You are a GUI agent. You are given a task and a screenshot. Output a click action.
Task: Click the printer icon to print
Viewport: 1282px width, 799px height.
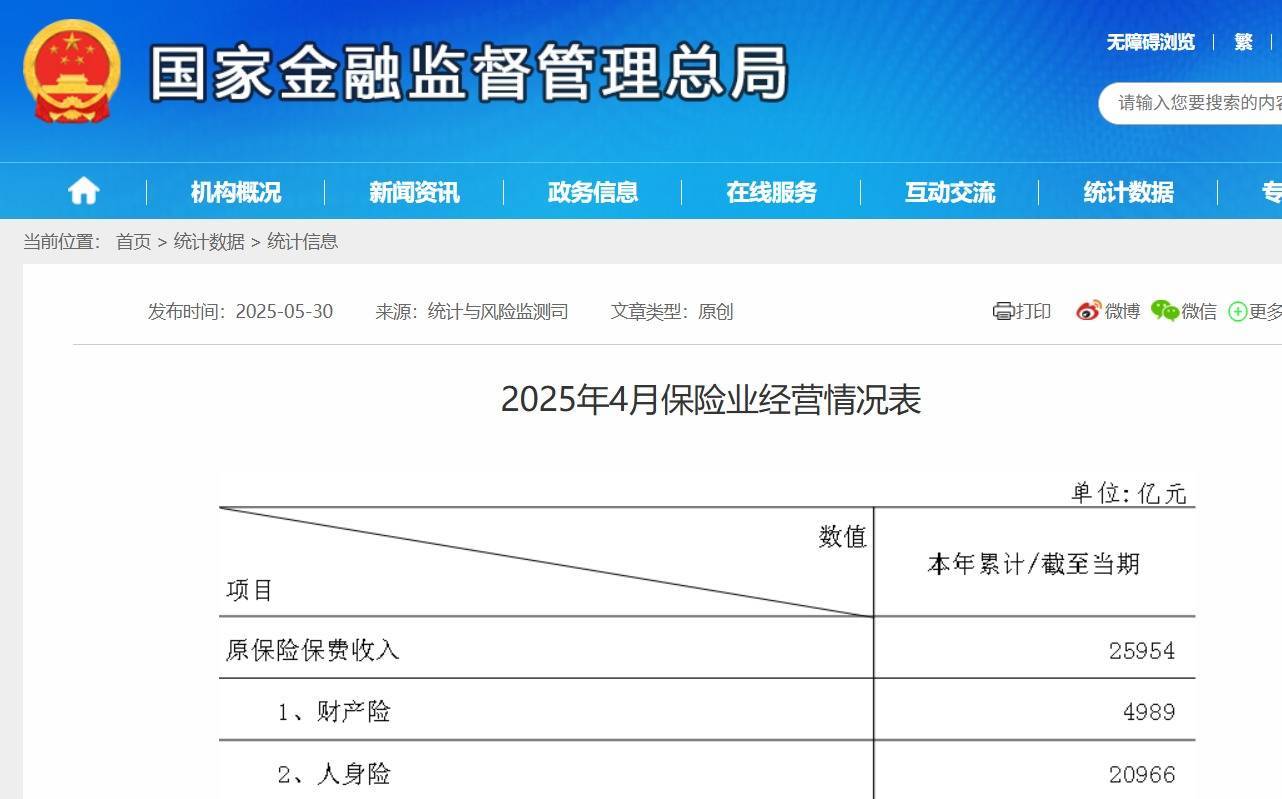click(1003, 311)
